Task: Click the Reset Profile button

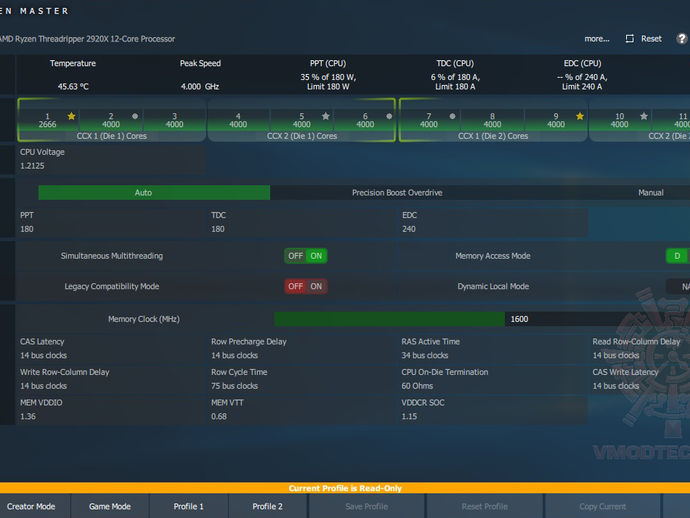Action: [x=484, y=506]
